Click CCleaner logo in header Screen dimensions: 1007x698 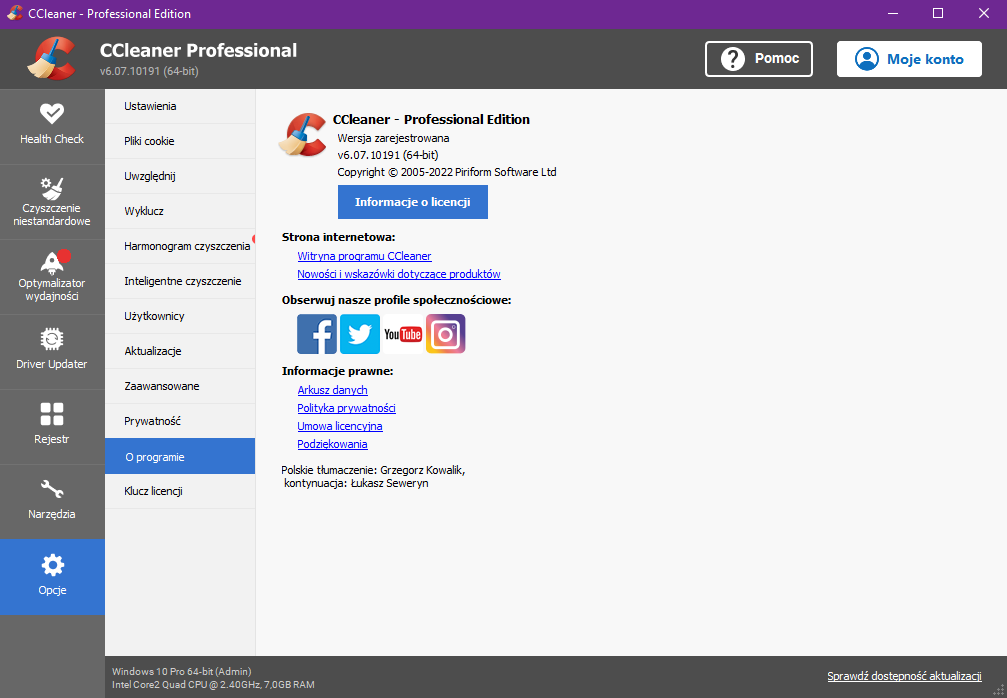[x=51, y=58]
